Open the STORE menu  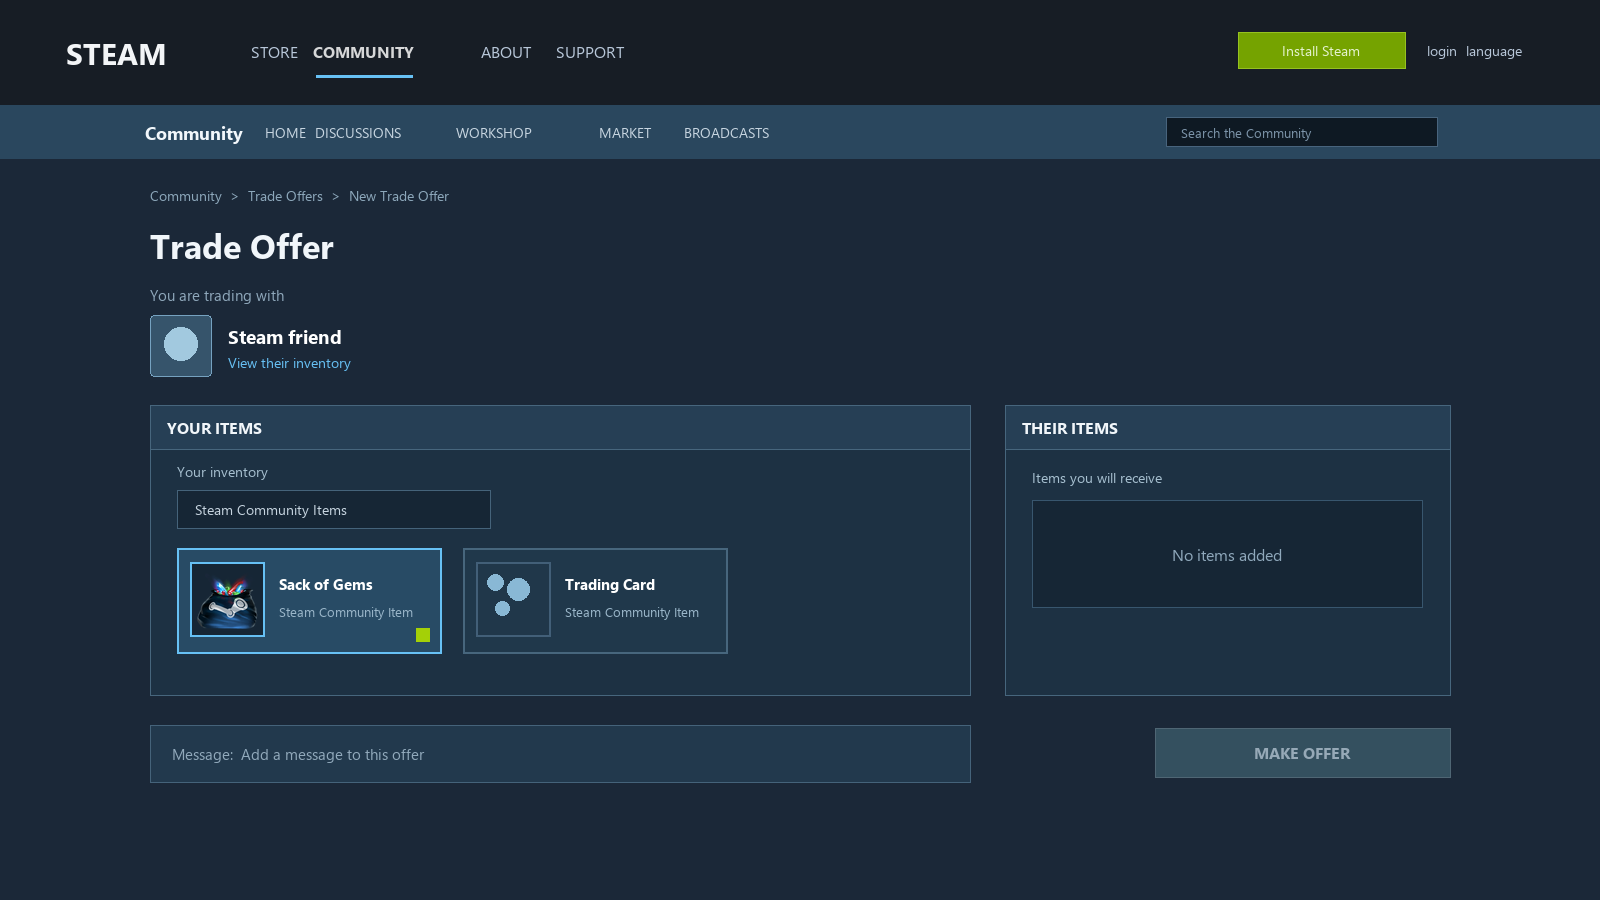(274, 53)
